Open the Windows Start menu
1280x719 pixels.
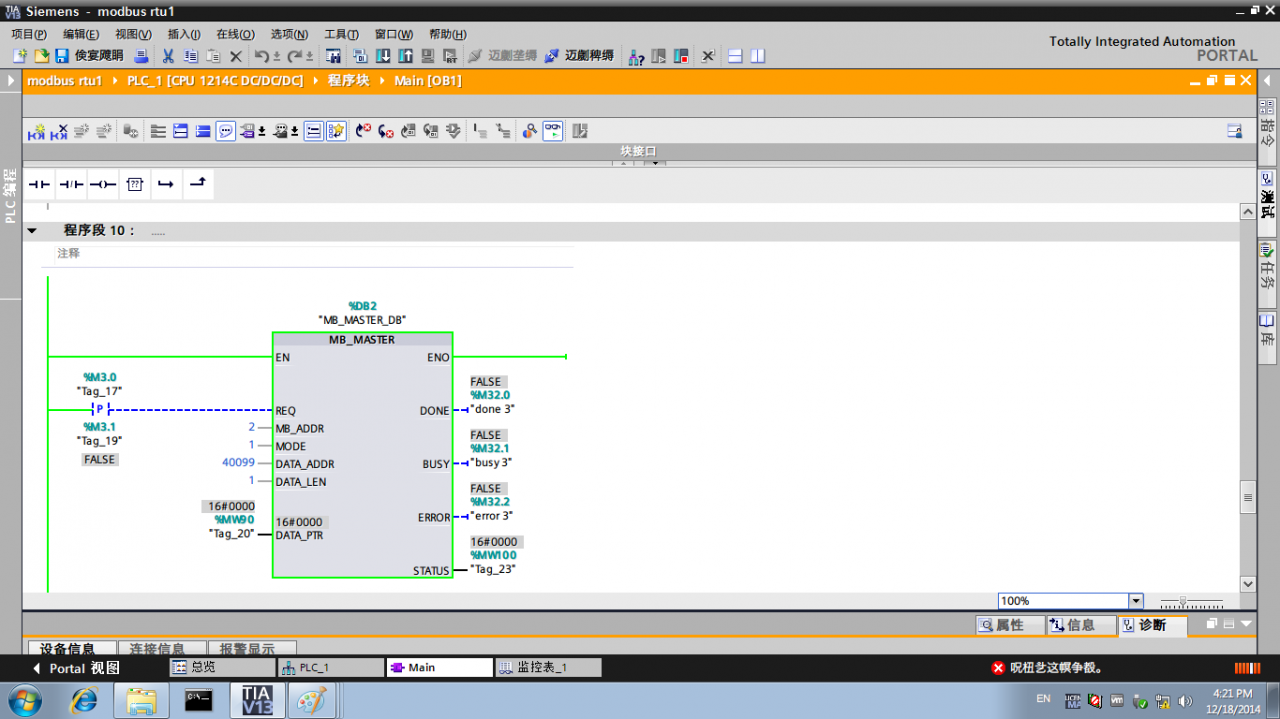click(23, 699)
